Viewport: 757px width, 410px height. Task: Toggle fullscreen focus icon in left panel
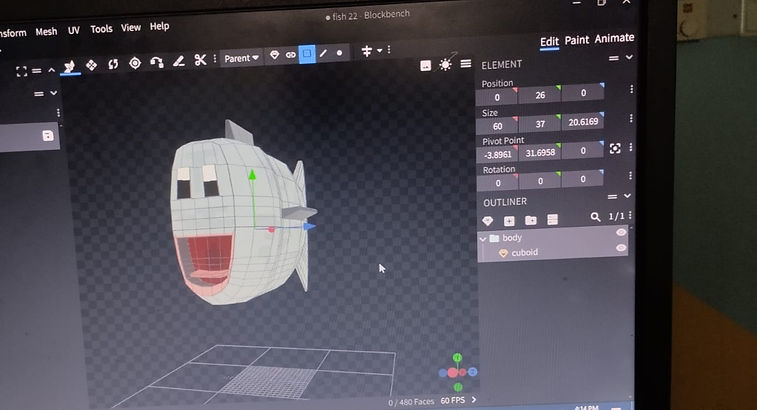point(21,72)
